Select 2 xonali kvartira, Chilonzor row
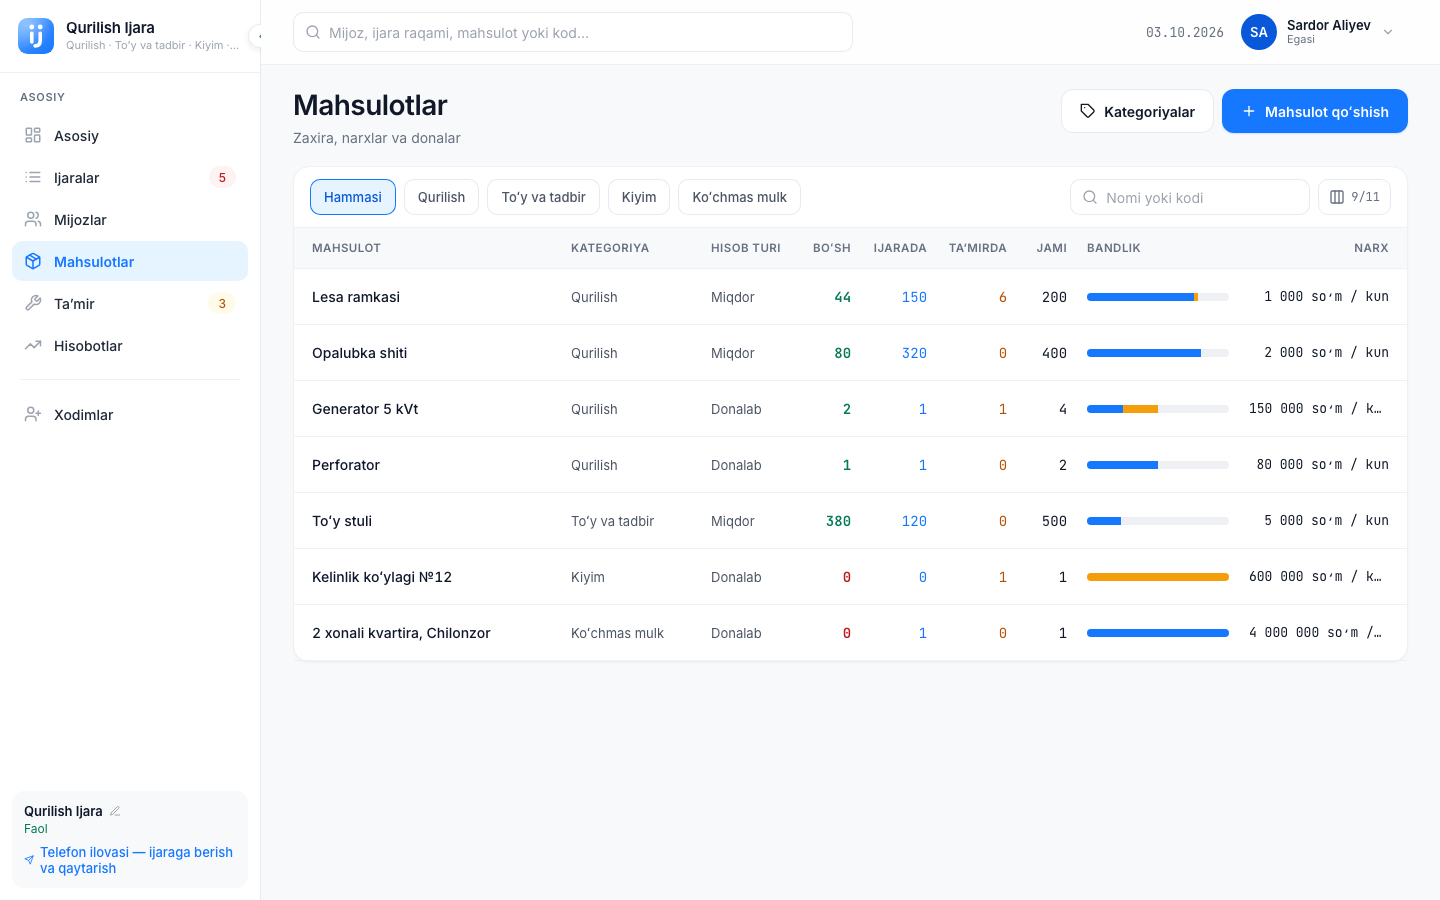This screenshot has width=1440, height=900. [850, 633]
